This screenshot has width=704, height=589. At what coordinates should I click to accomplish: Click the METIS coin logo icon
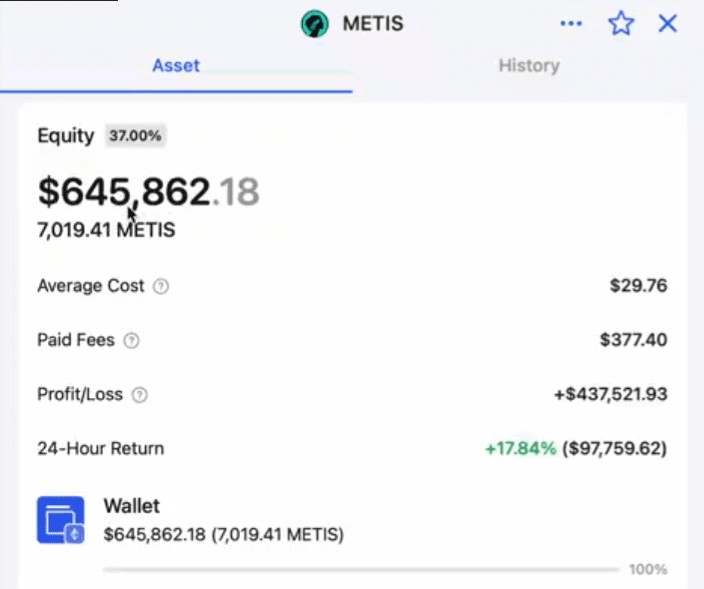315,23
